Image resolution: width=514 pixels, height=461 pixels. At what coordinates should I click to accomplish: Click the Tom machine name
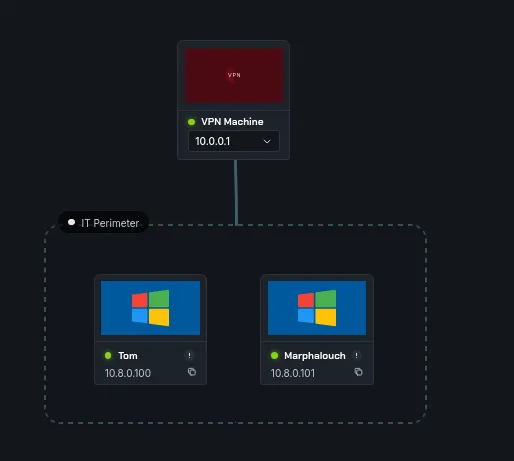pos(128,356)
